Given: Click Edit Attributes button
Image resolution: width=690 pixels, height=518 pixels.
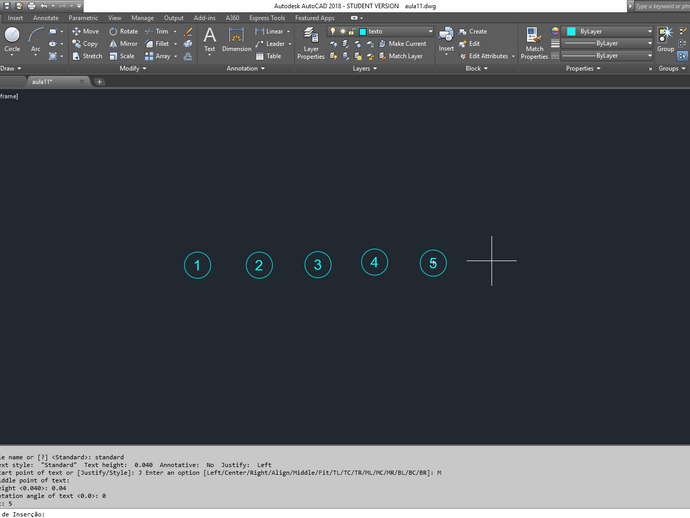Looking at the screenshot, I should tap(484, 56).
